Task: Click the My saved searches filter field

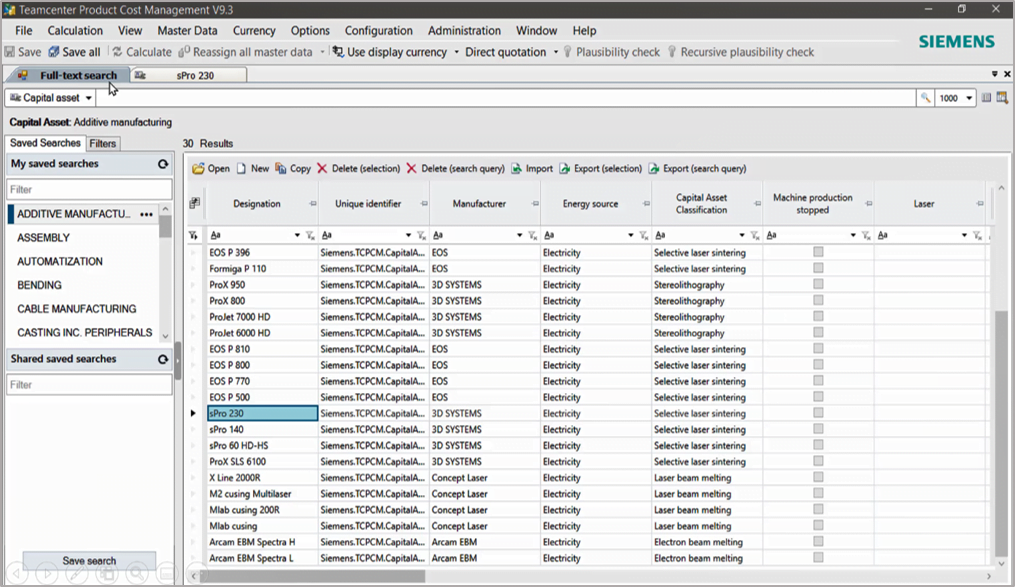Action: click(x=89, y=189)
